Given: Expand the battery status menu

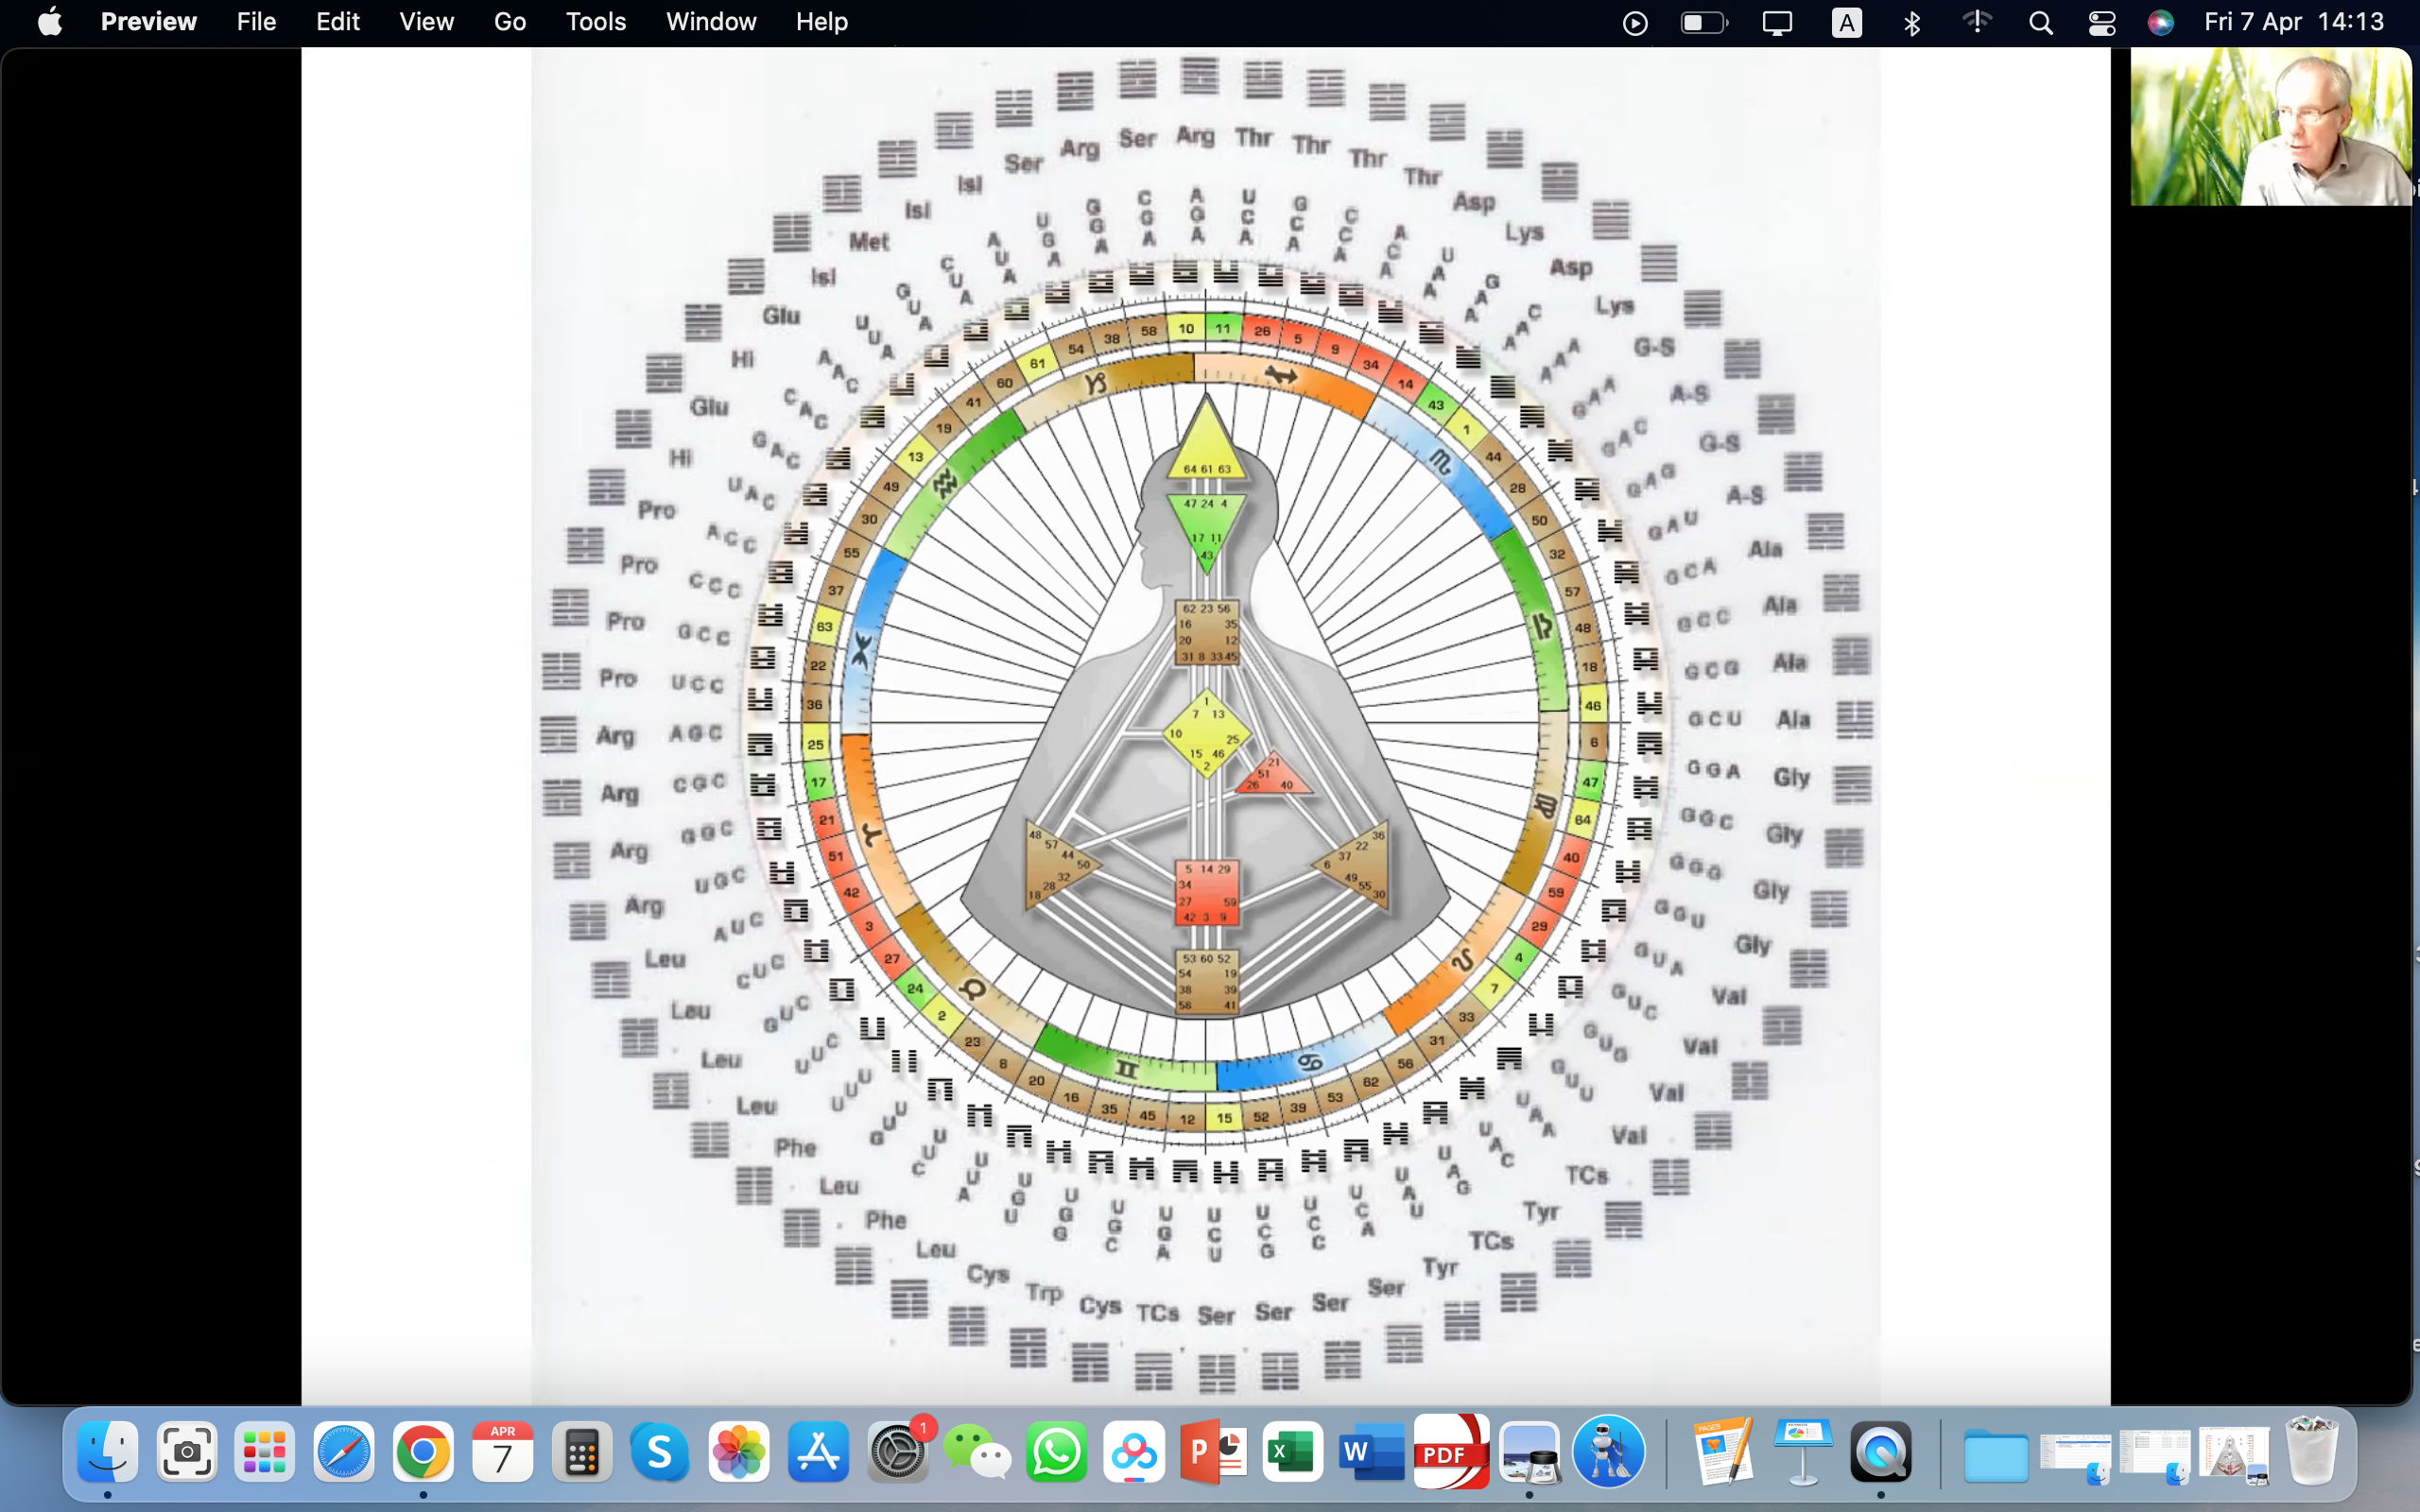Looking at the screenshot, I should 1703,22.
